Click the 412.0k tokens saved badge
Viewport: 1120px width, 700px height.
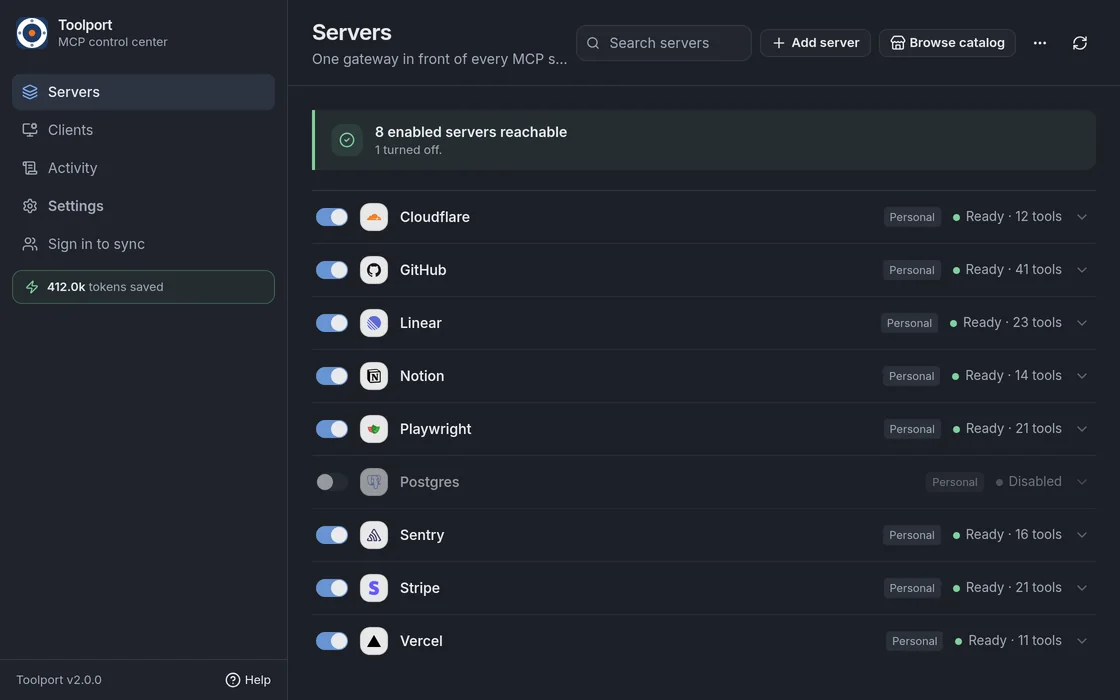144,286
